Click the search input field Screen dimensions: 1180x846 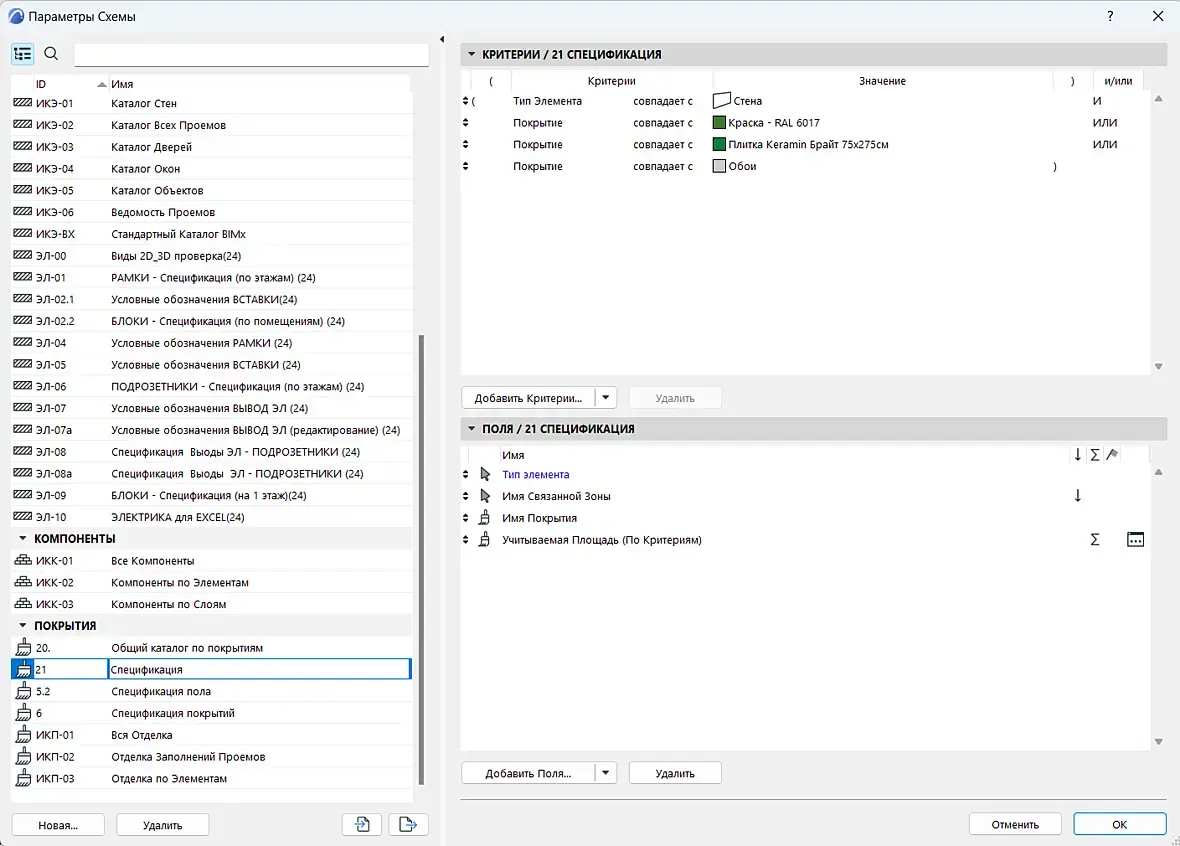(251, 54)
